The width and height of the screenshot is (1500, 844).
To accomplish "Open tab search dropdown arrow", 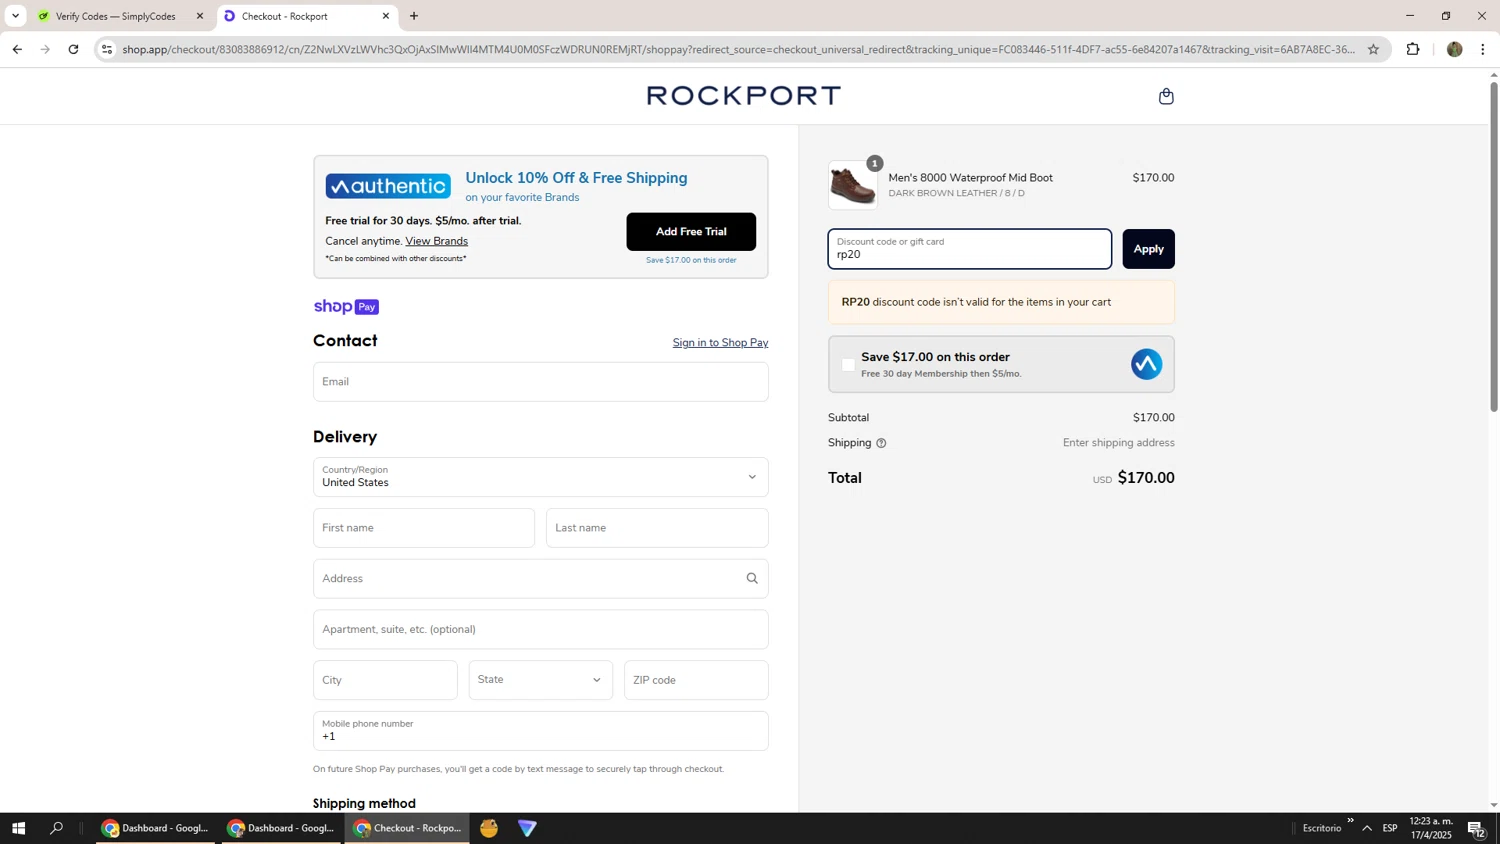I will click(x=15, y=16).
